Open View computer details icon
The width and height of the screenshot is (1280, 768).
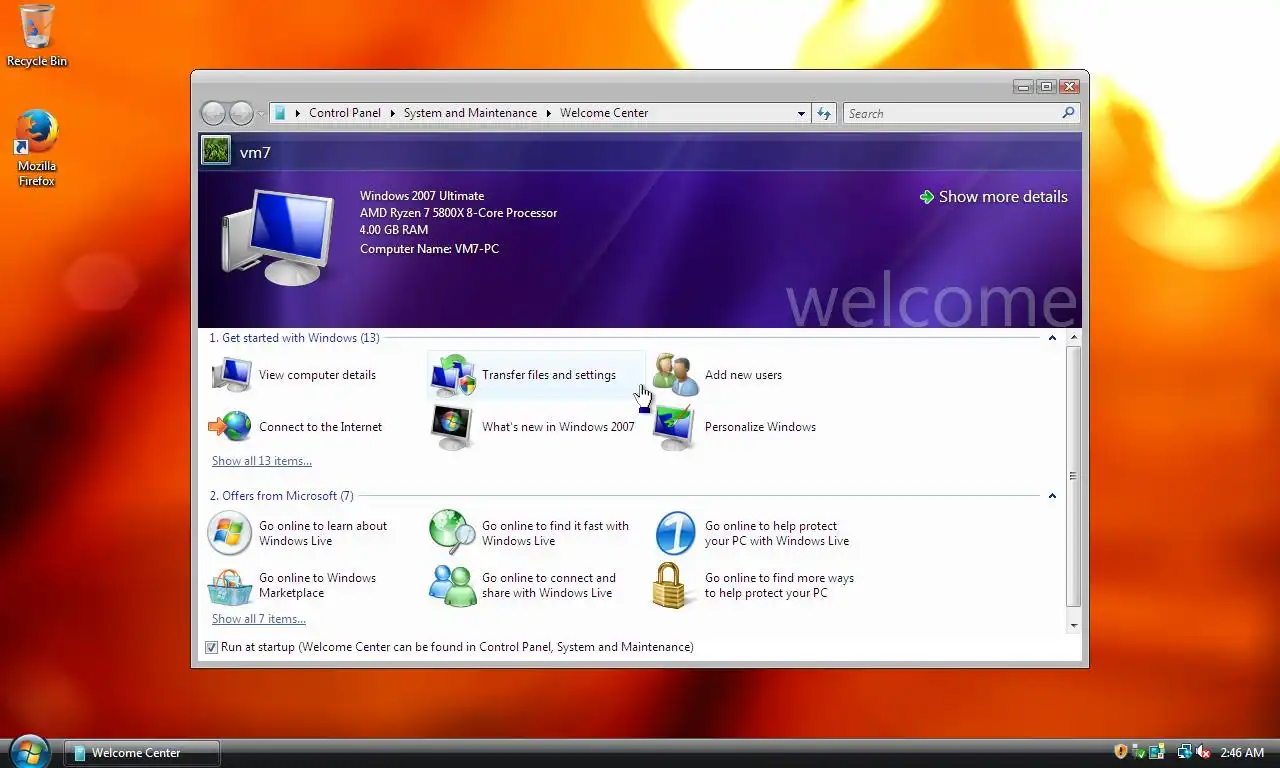[x=232, y=375]
